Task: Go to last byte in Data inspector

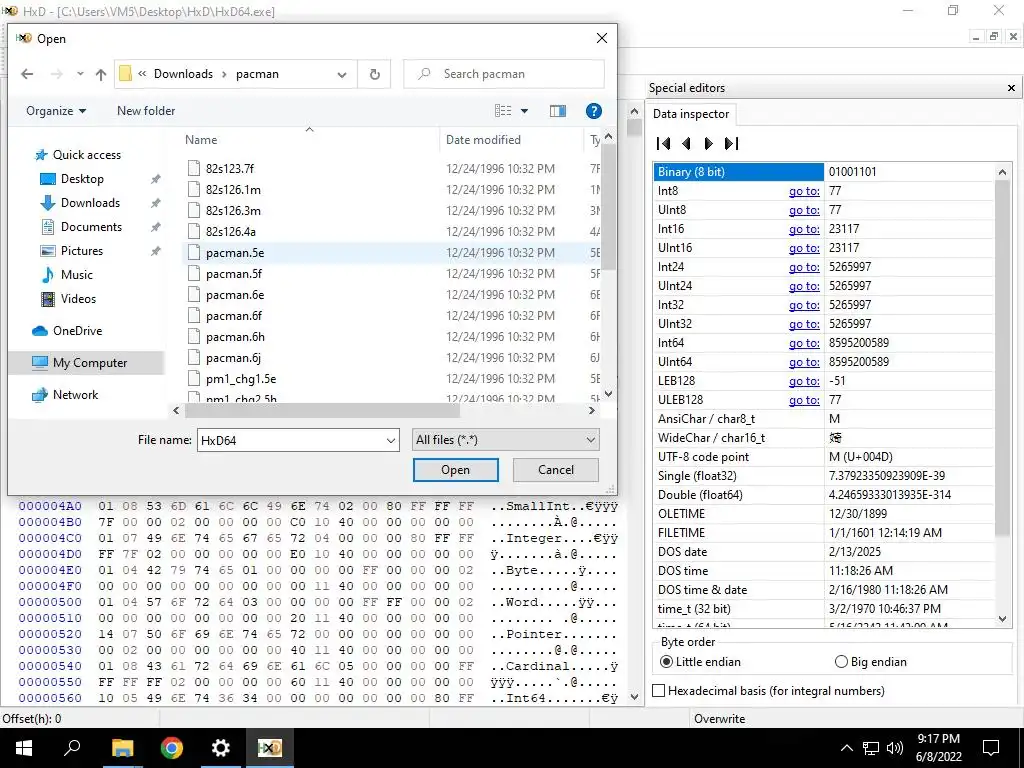Action: coord(731,143)
